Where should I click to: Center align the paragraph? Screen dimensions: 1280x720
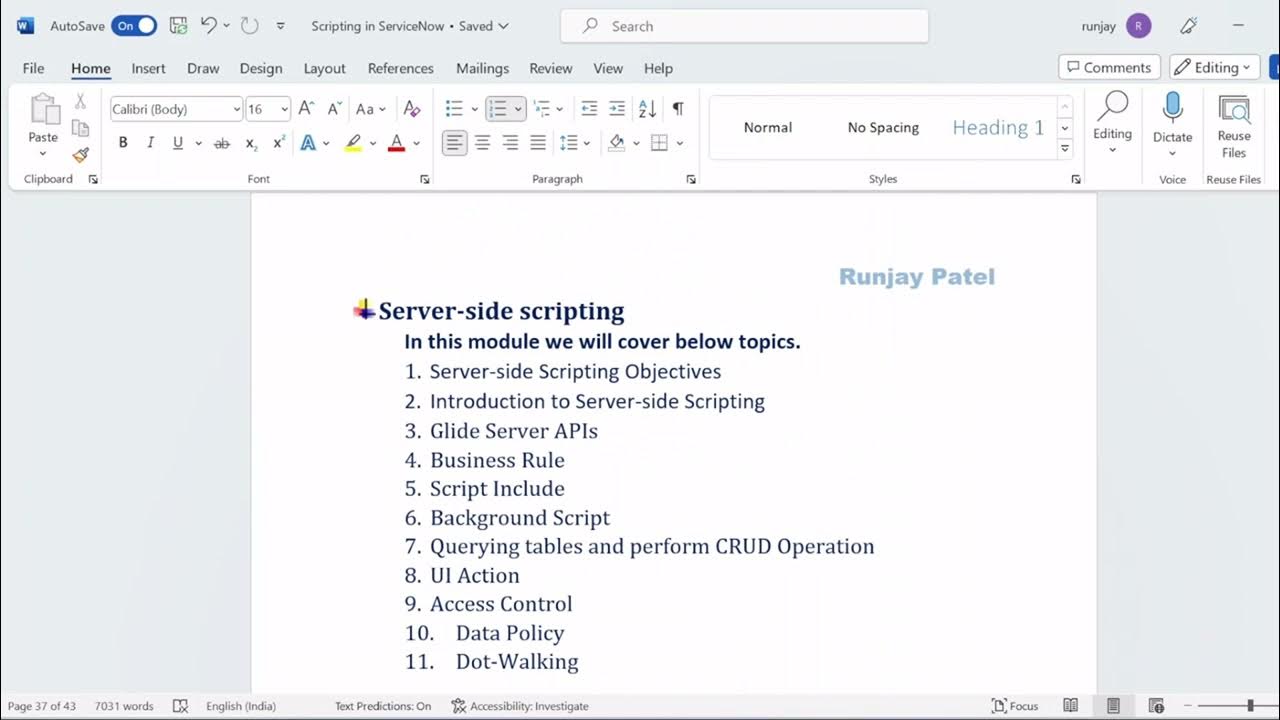tap(482, 143)
